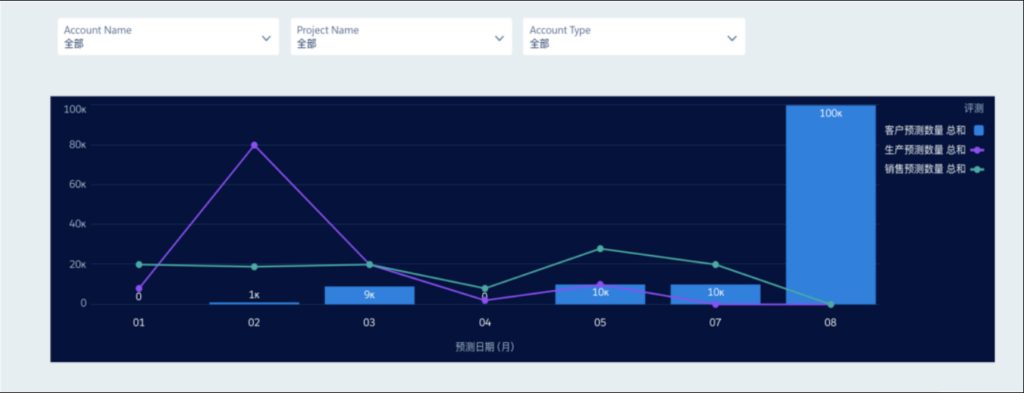
Task: Click the purple line legend icon for 生产预测数量
Action: [978, 150]
